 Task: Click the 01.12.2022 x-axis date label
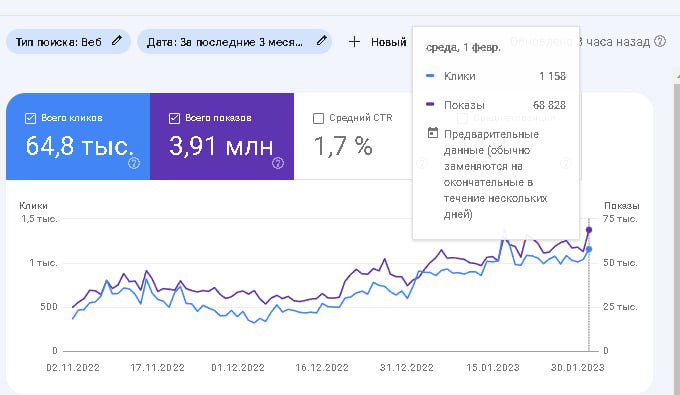tap(238, 368)
